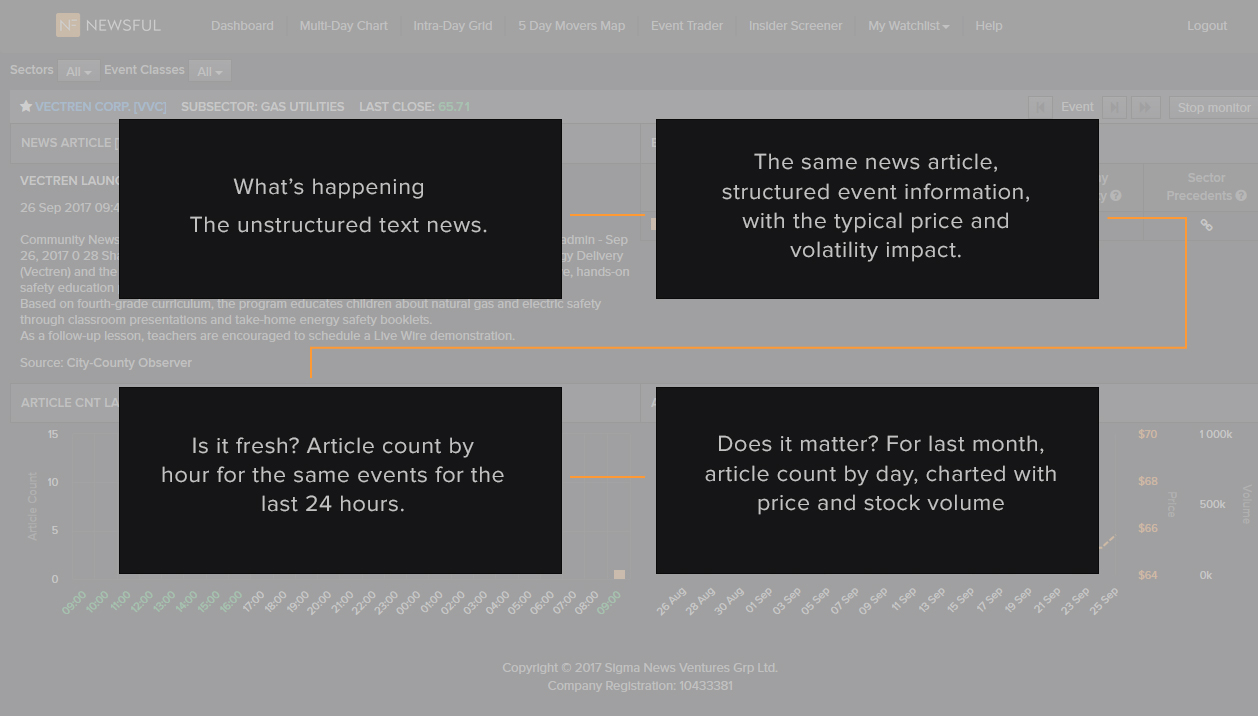
Task: Go to the previous event
Action: pyautogui.click(x=1040, y=107)
